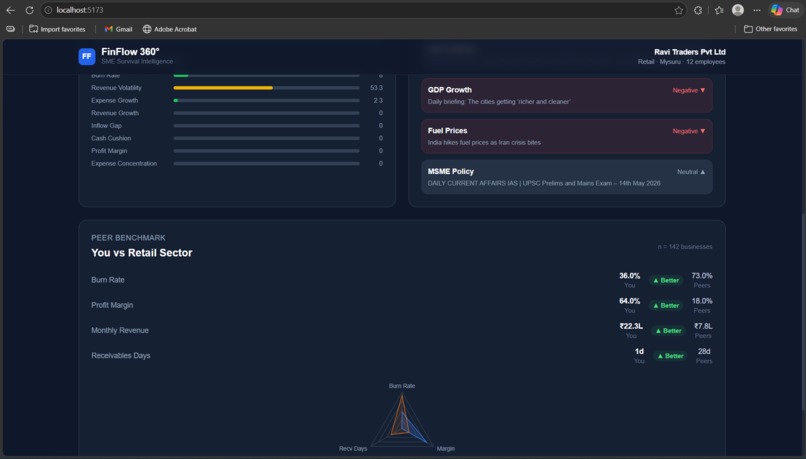Click the radar chart triangle
This screenshot has height=459, width=806.
[402, 419]
